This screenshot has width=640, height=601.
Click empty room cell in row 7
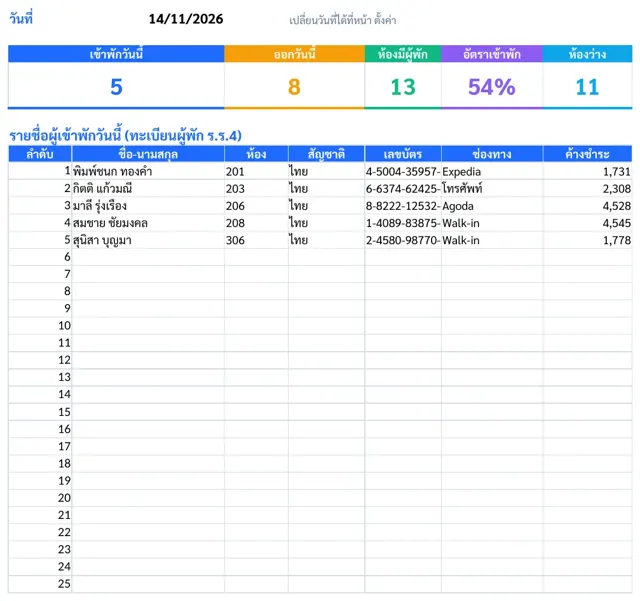pyautogui.click(x=256, y=274)
